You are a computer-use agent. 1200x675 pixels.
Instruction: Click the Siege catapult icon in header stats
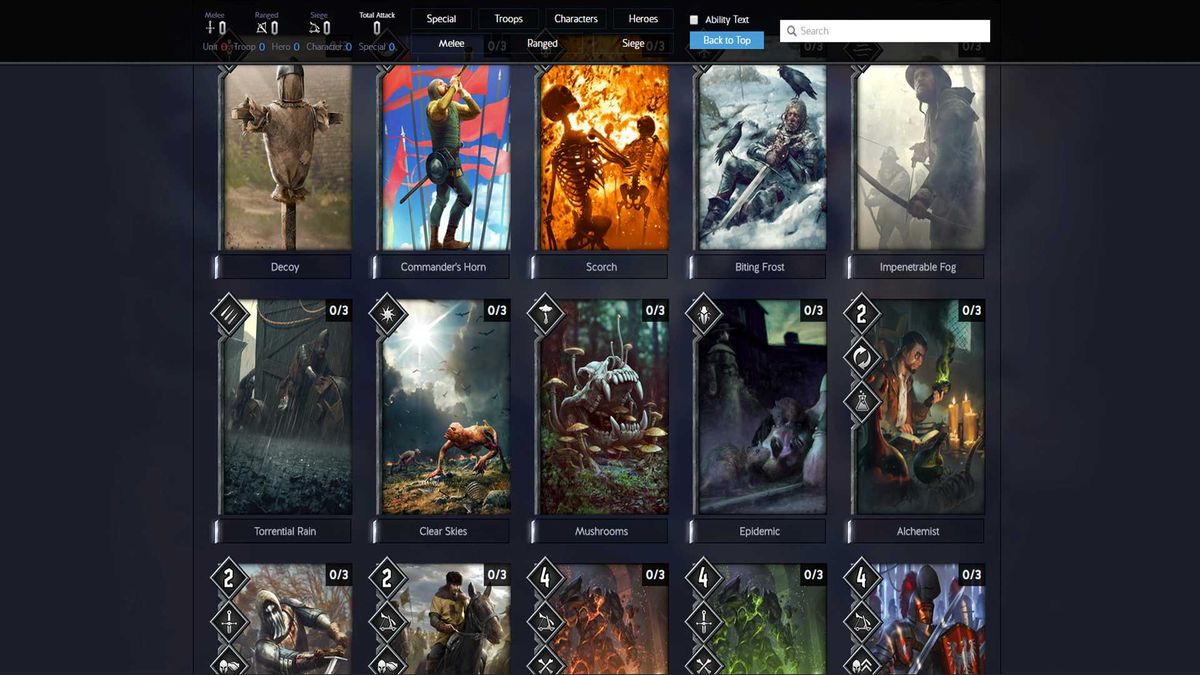314,28
